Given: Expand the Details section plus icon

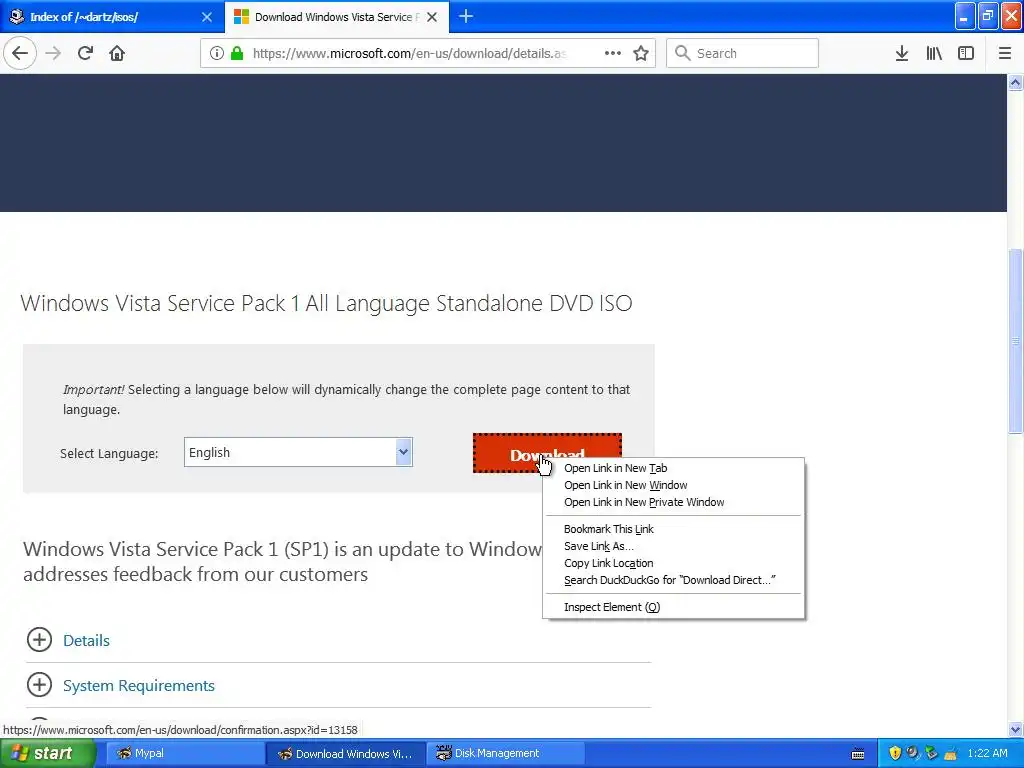Looking at the screenshot, I should click(39, 639).
